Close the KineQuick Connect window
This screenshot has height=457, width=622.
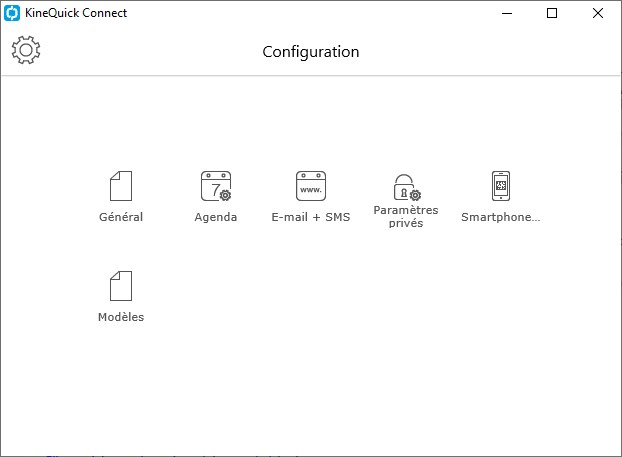[x=598, y=13]
